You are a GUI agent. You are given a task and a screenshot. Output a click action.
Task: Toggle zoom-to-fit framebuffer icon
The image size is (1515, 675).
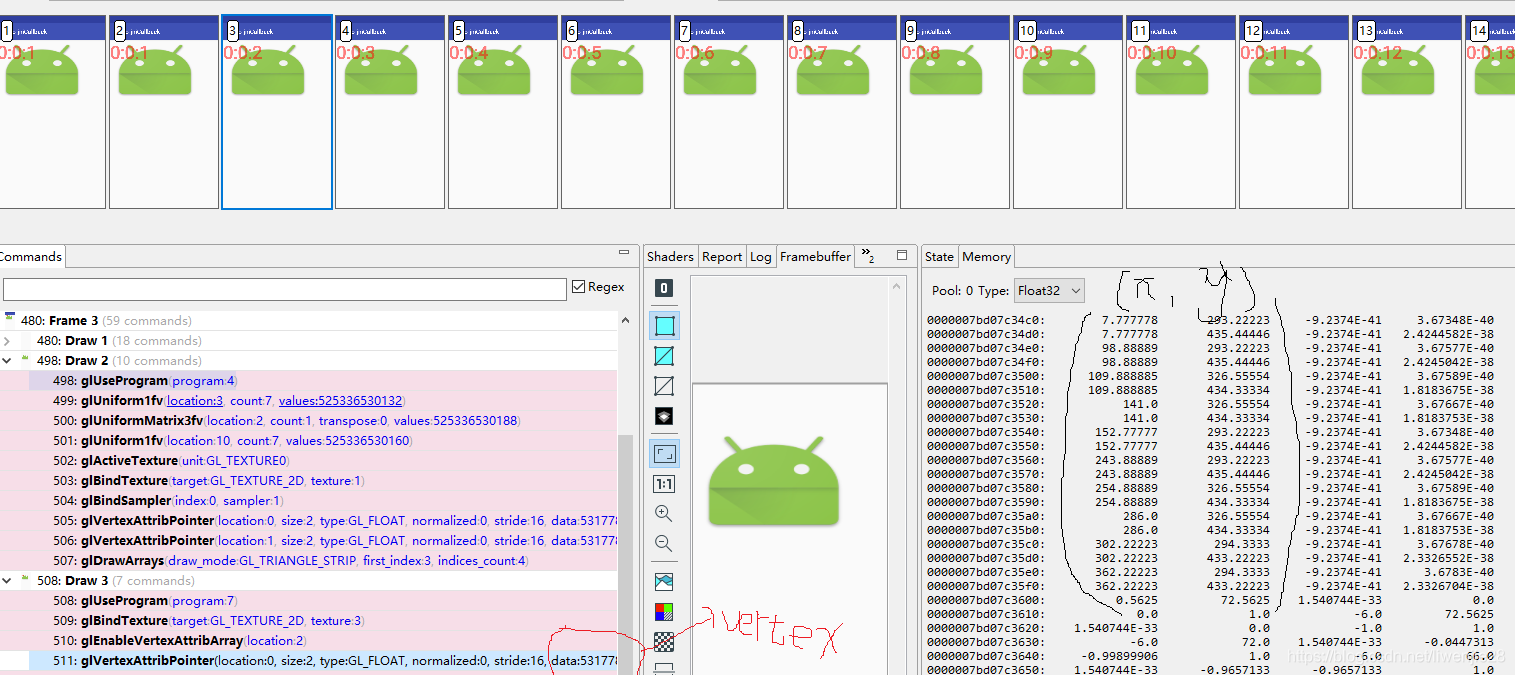coord(663,454)
